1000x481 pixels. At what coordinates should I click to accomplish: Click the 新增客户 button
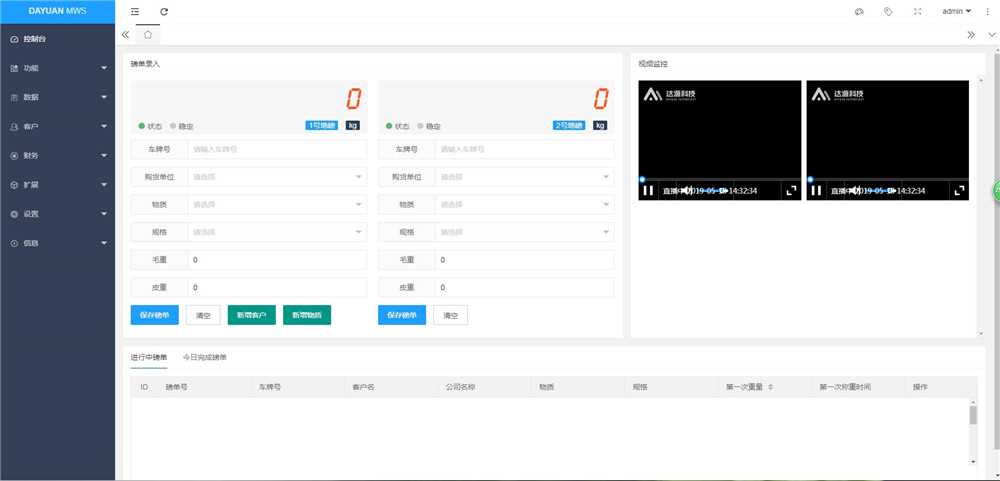click(251, 315)
